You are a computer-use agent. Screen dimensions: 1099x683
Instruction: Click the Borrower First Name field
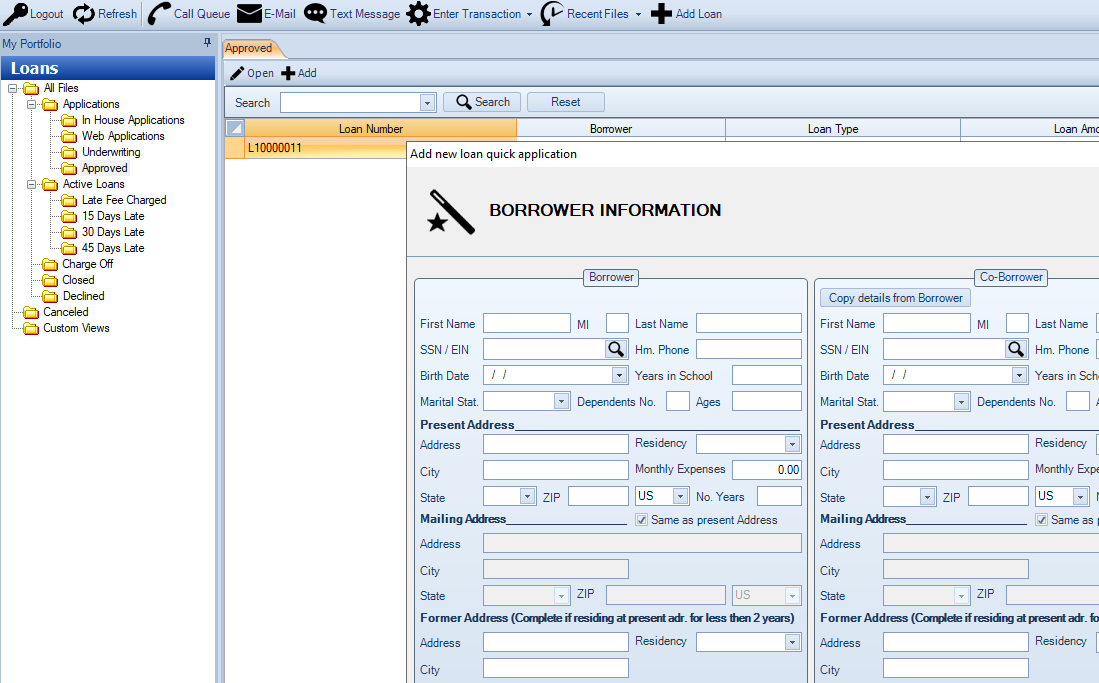coord(526,323)
